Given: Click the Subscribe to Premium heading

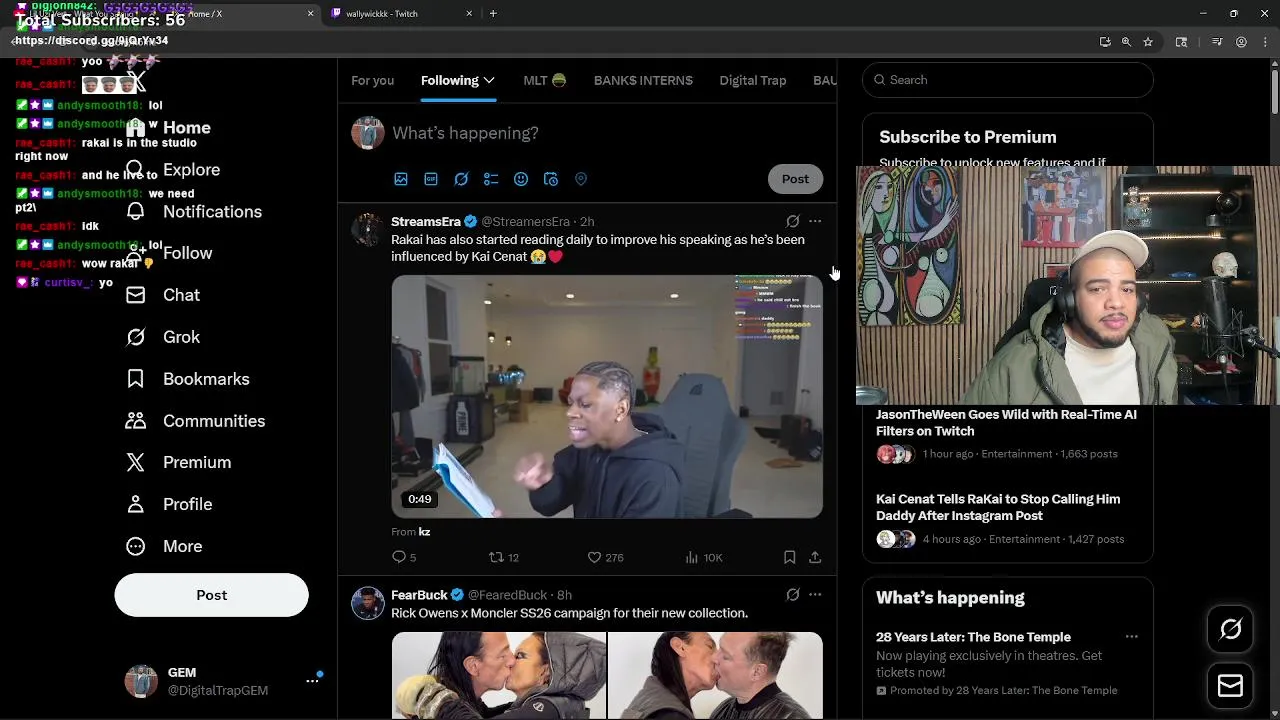Looking at the screenshot, I should 968,137.
